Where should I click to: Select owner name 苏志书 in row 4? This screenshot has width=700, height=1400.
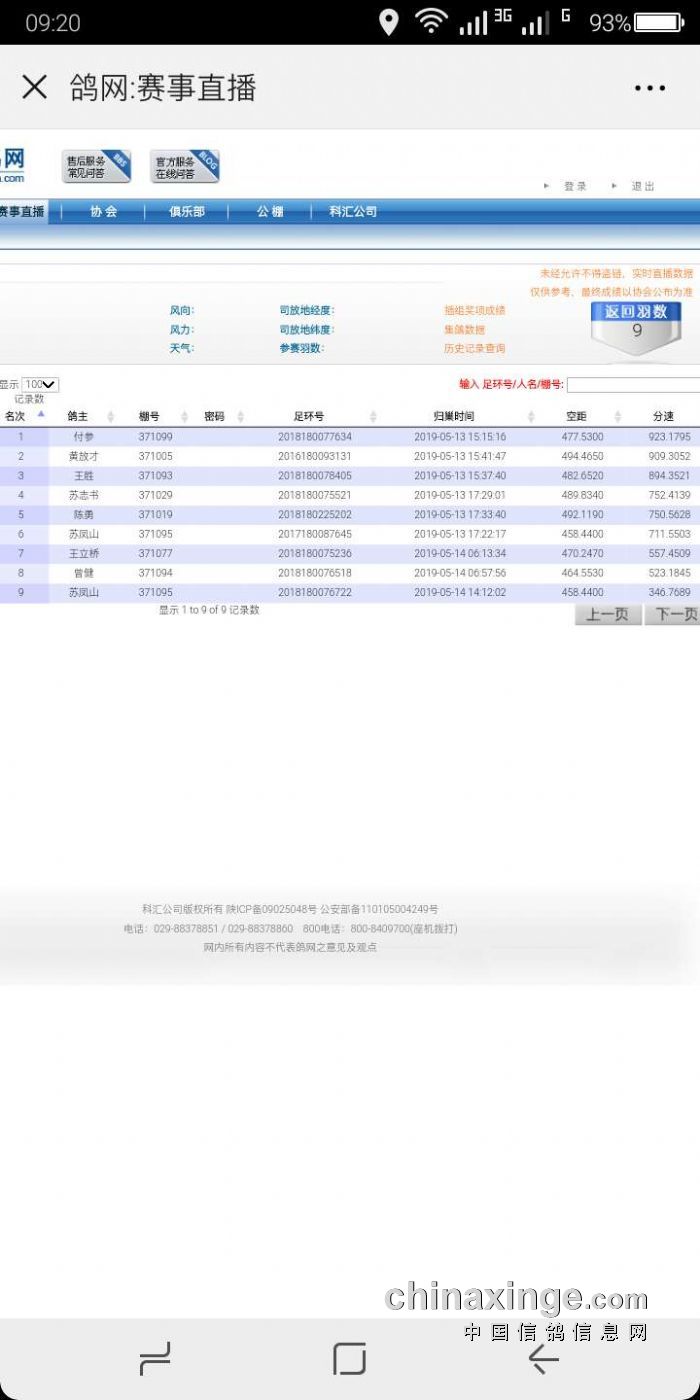[x=84, y=495]
